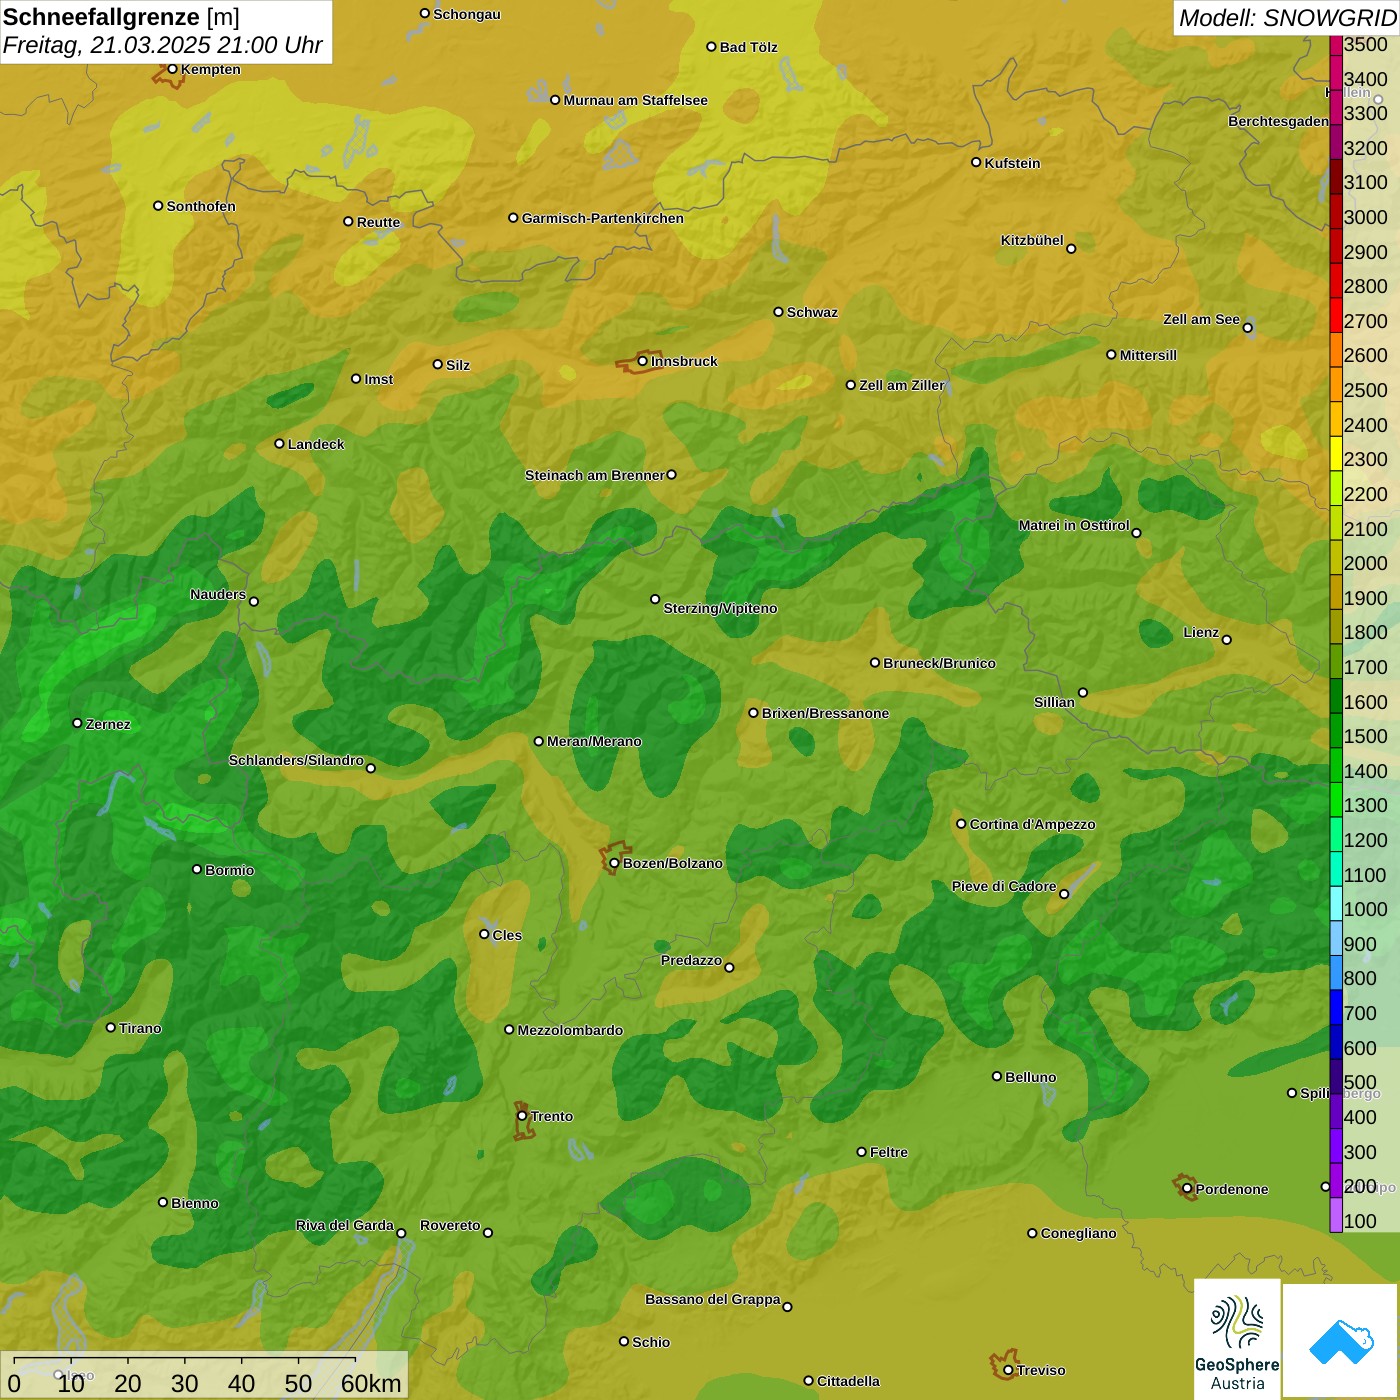1400x1400 pixels.
Task: Click the Zernez location dot
Action: tap(77, 723)
